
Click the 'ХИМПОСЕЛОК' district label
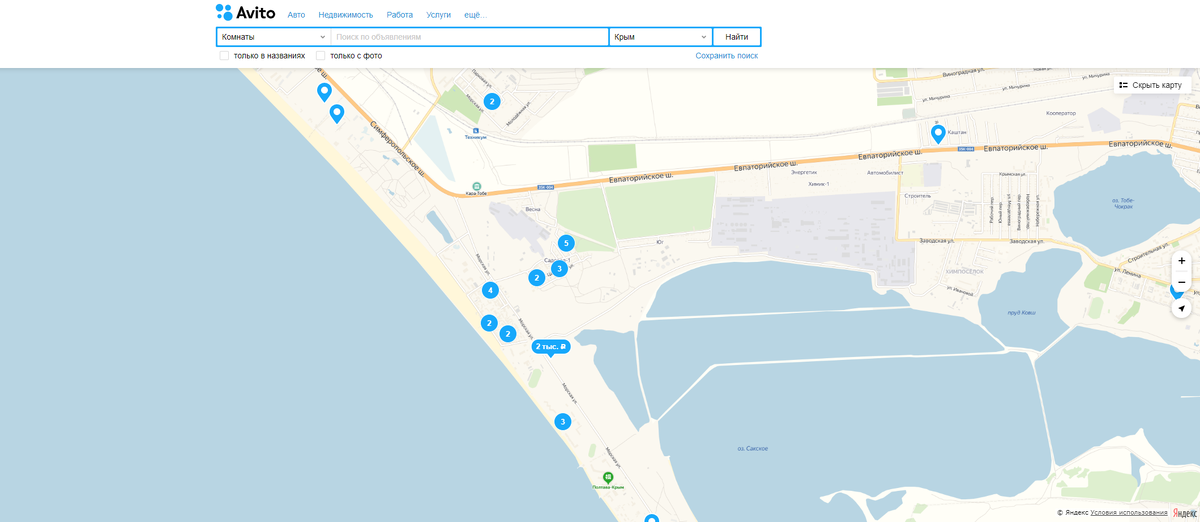coord(964,271)
